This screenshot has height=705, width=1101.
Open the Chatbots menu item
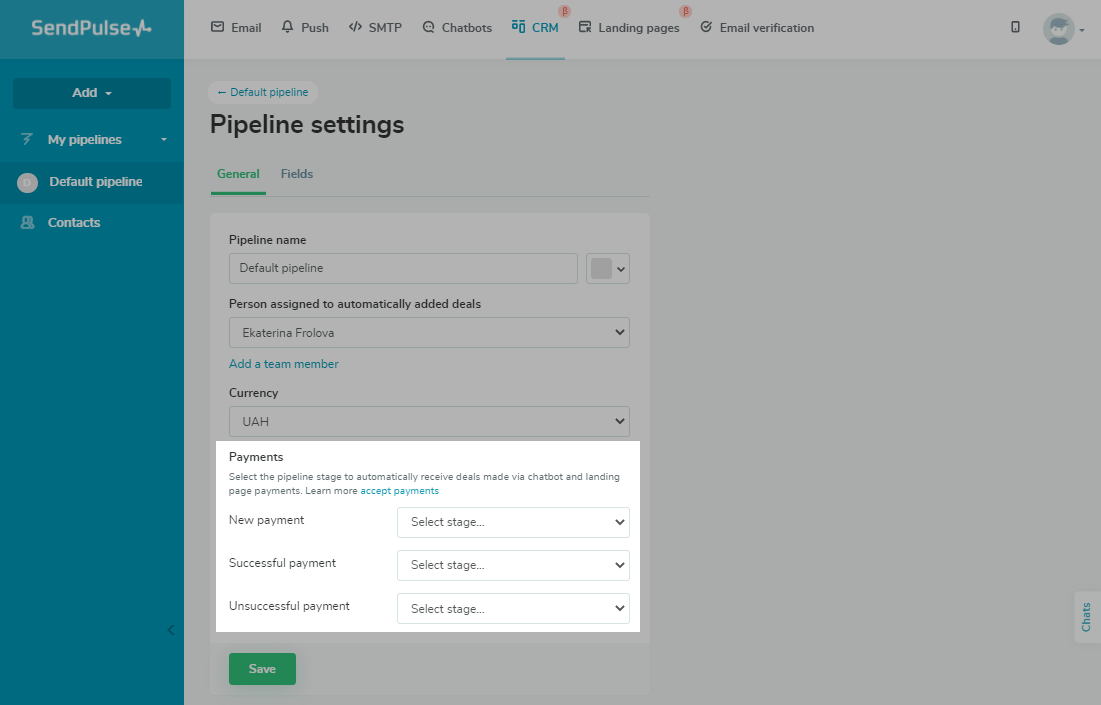(x=457, y=28)
